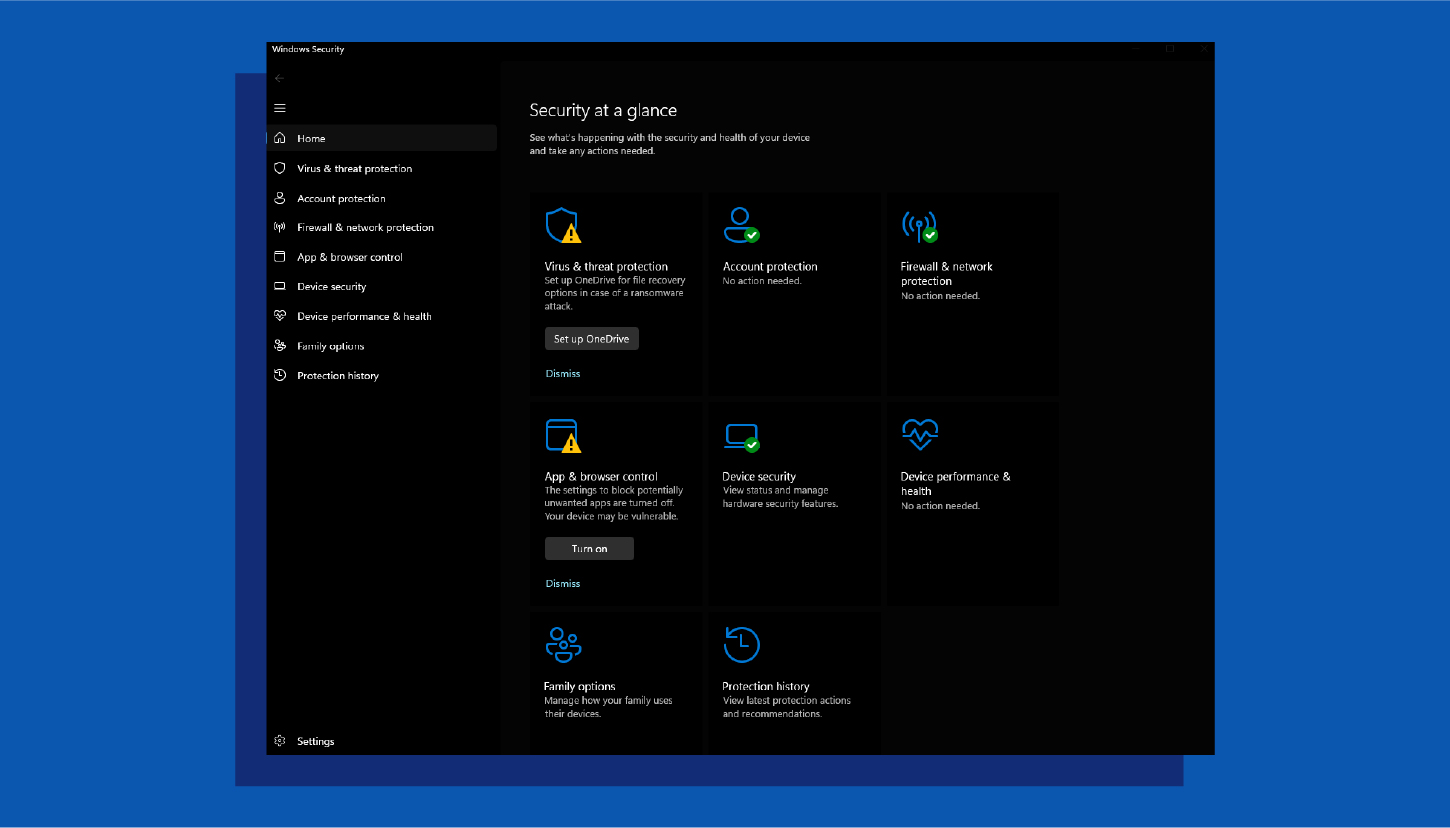Click the Set up OneDrive button
The image size is (1450, 828).
[591, 338]
